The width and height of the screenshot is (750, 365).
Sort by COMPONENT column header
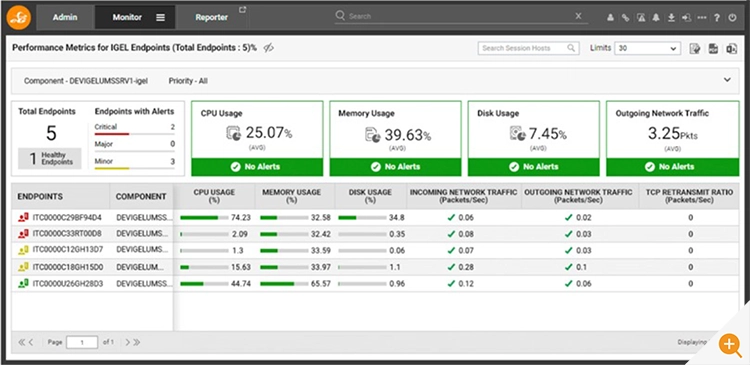point(141,197)
